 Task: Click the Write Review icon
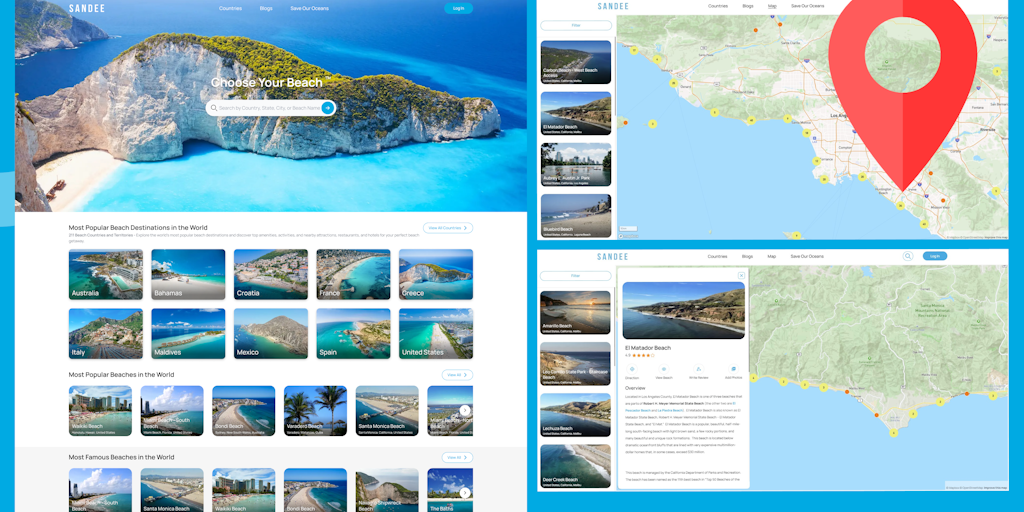click(x=698, y=371)
